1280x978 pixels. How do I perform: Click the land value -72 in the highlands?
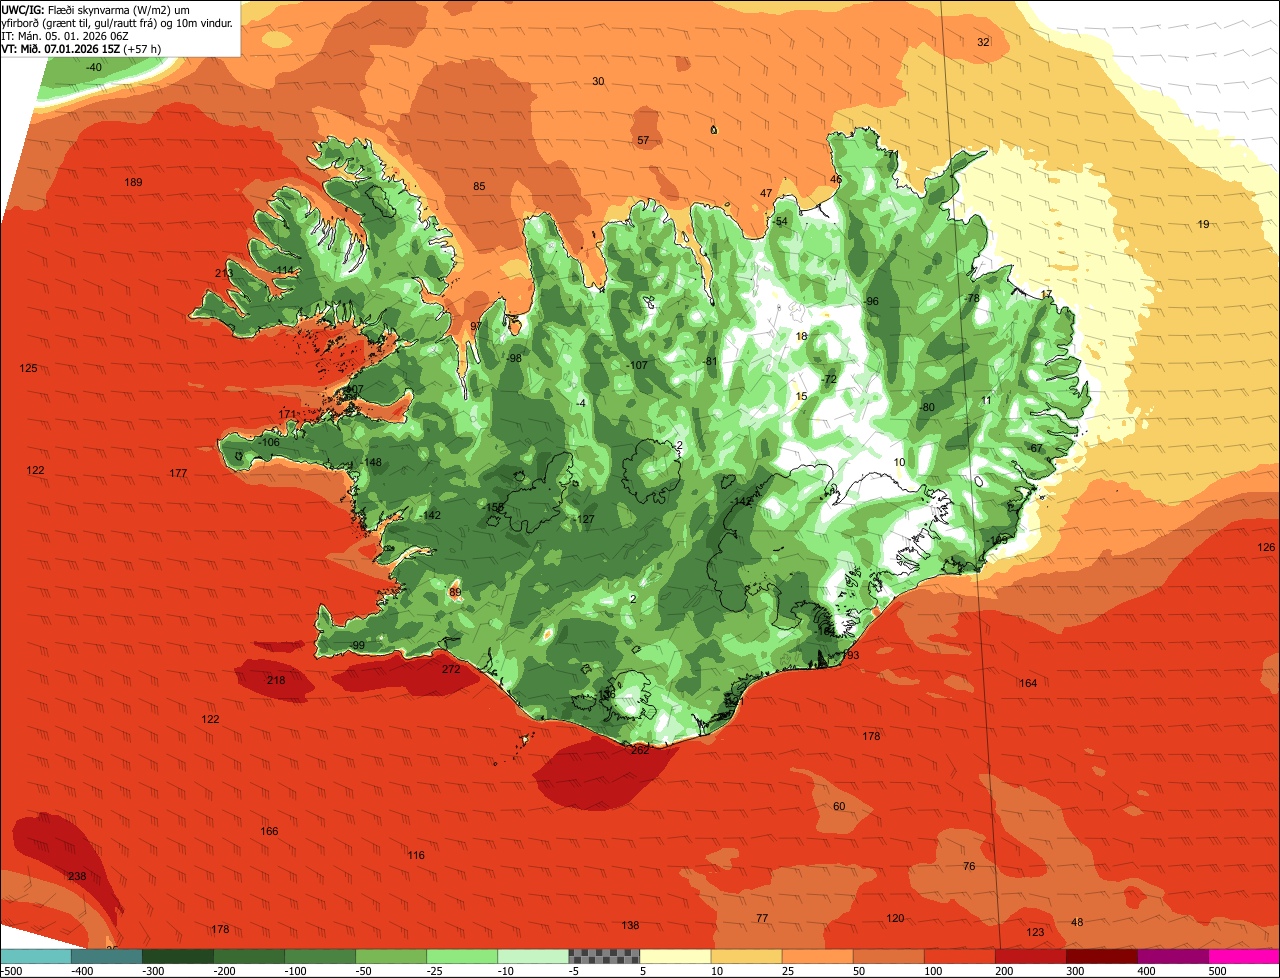pos(828,379)
